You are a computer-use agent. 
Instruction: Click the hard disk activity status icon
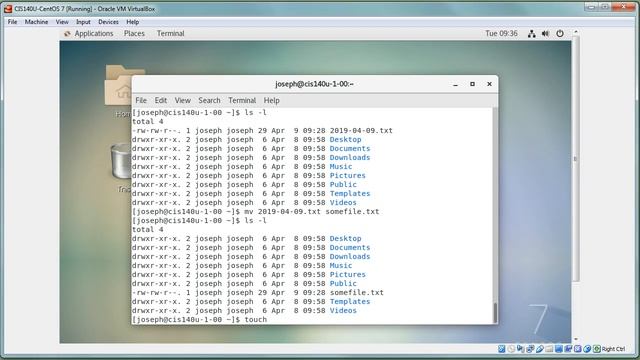(x=502, y=349)
